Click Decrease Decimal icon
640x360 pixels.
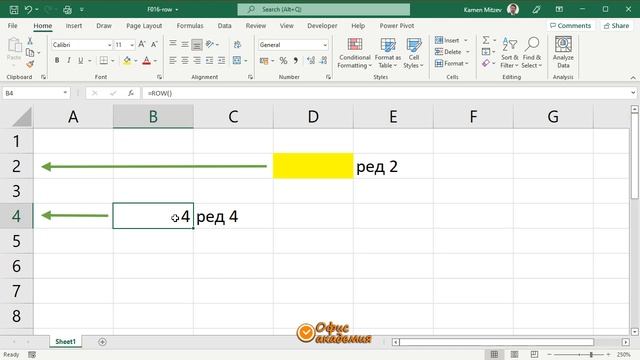323,61
